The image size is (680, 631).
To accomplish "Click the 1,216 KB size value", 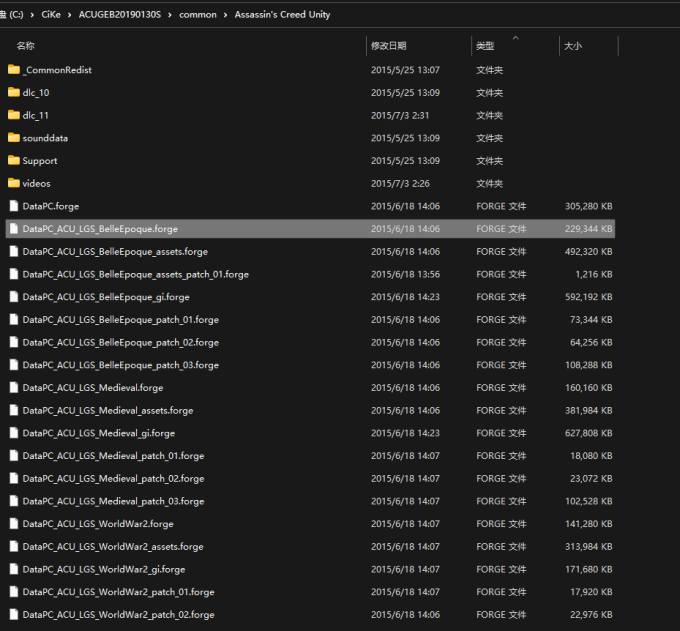I will [x=594, y=274].
